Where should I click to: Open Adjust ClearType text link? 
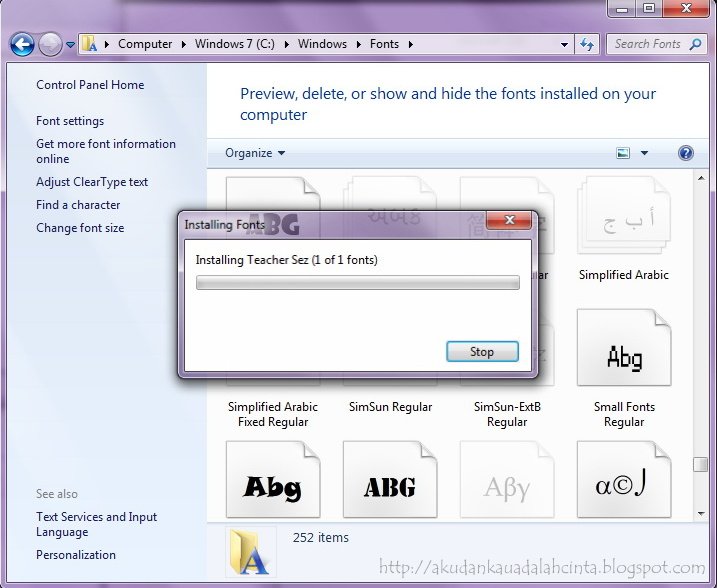(92, 182)
